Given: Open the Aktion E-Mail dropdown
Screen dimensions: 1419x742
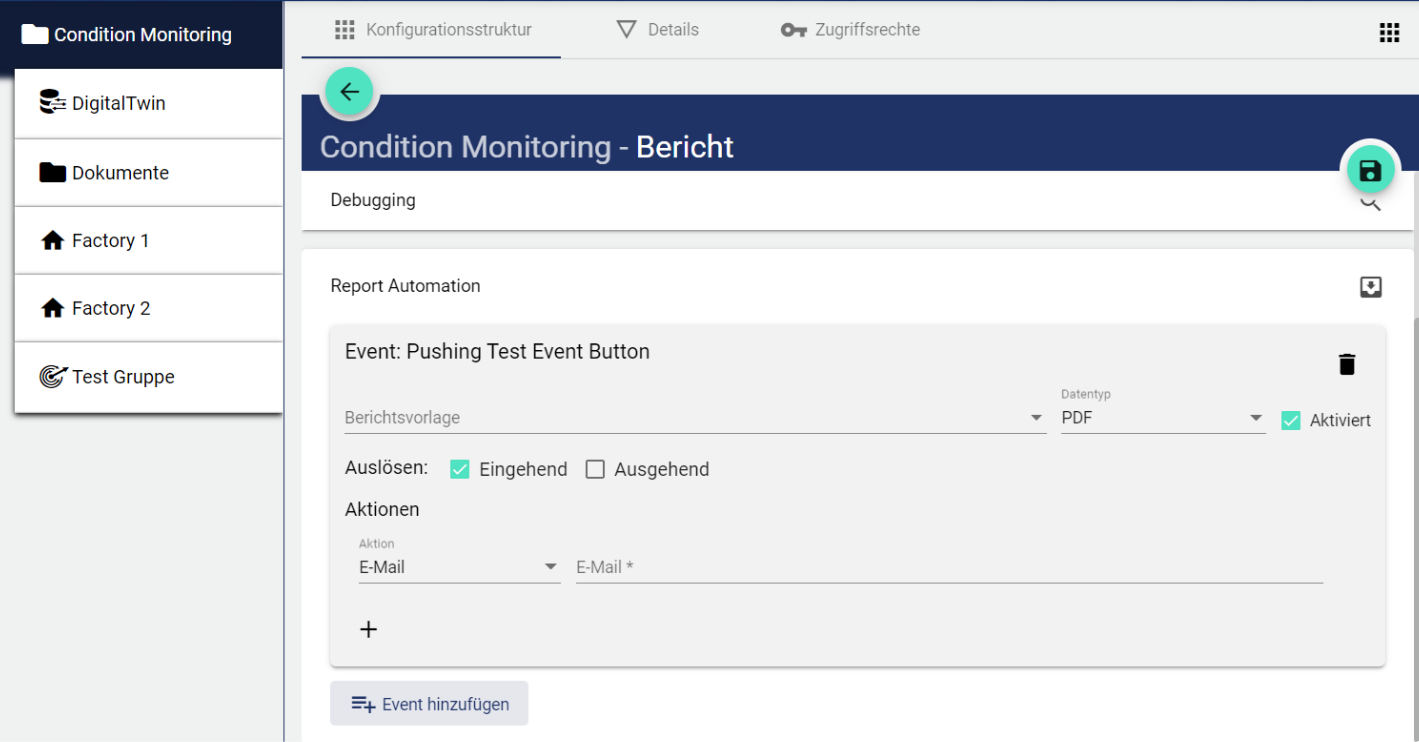Looking at the screenshot, I should point(458,567).
